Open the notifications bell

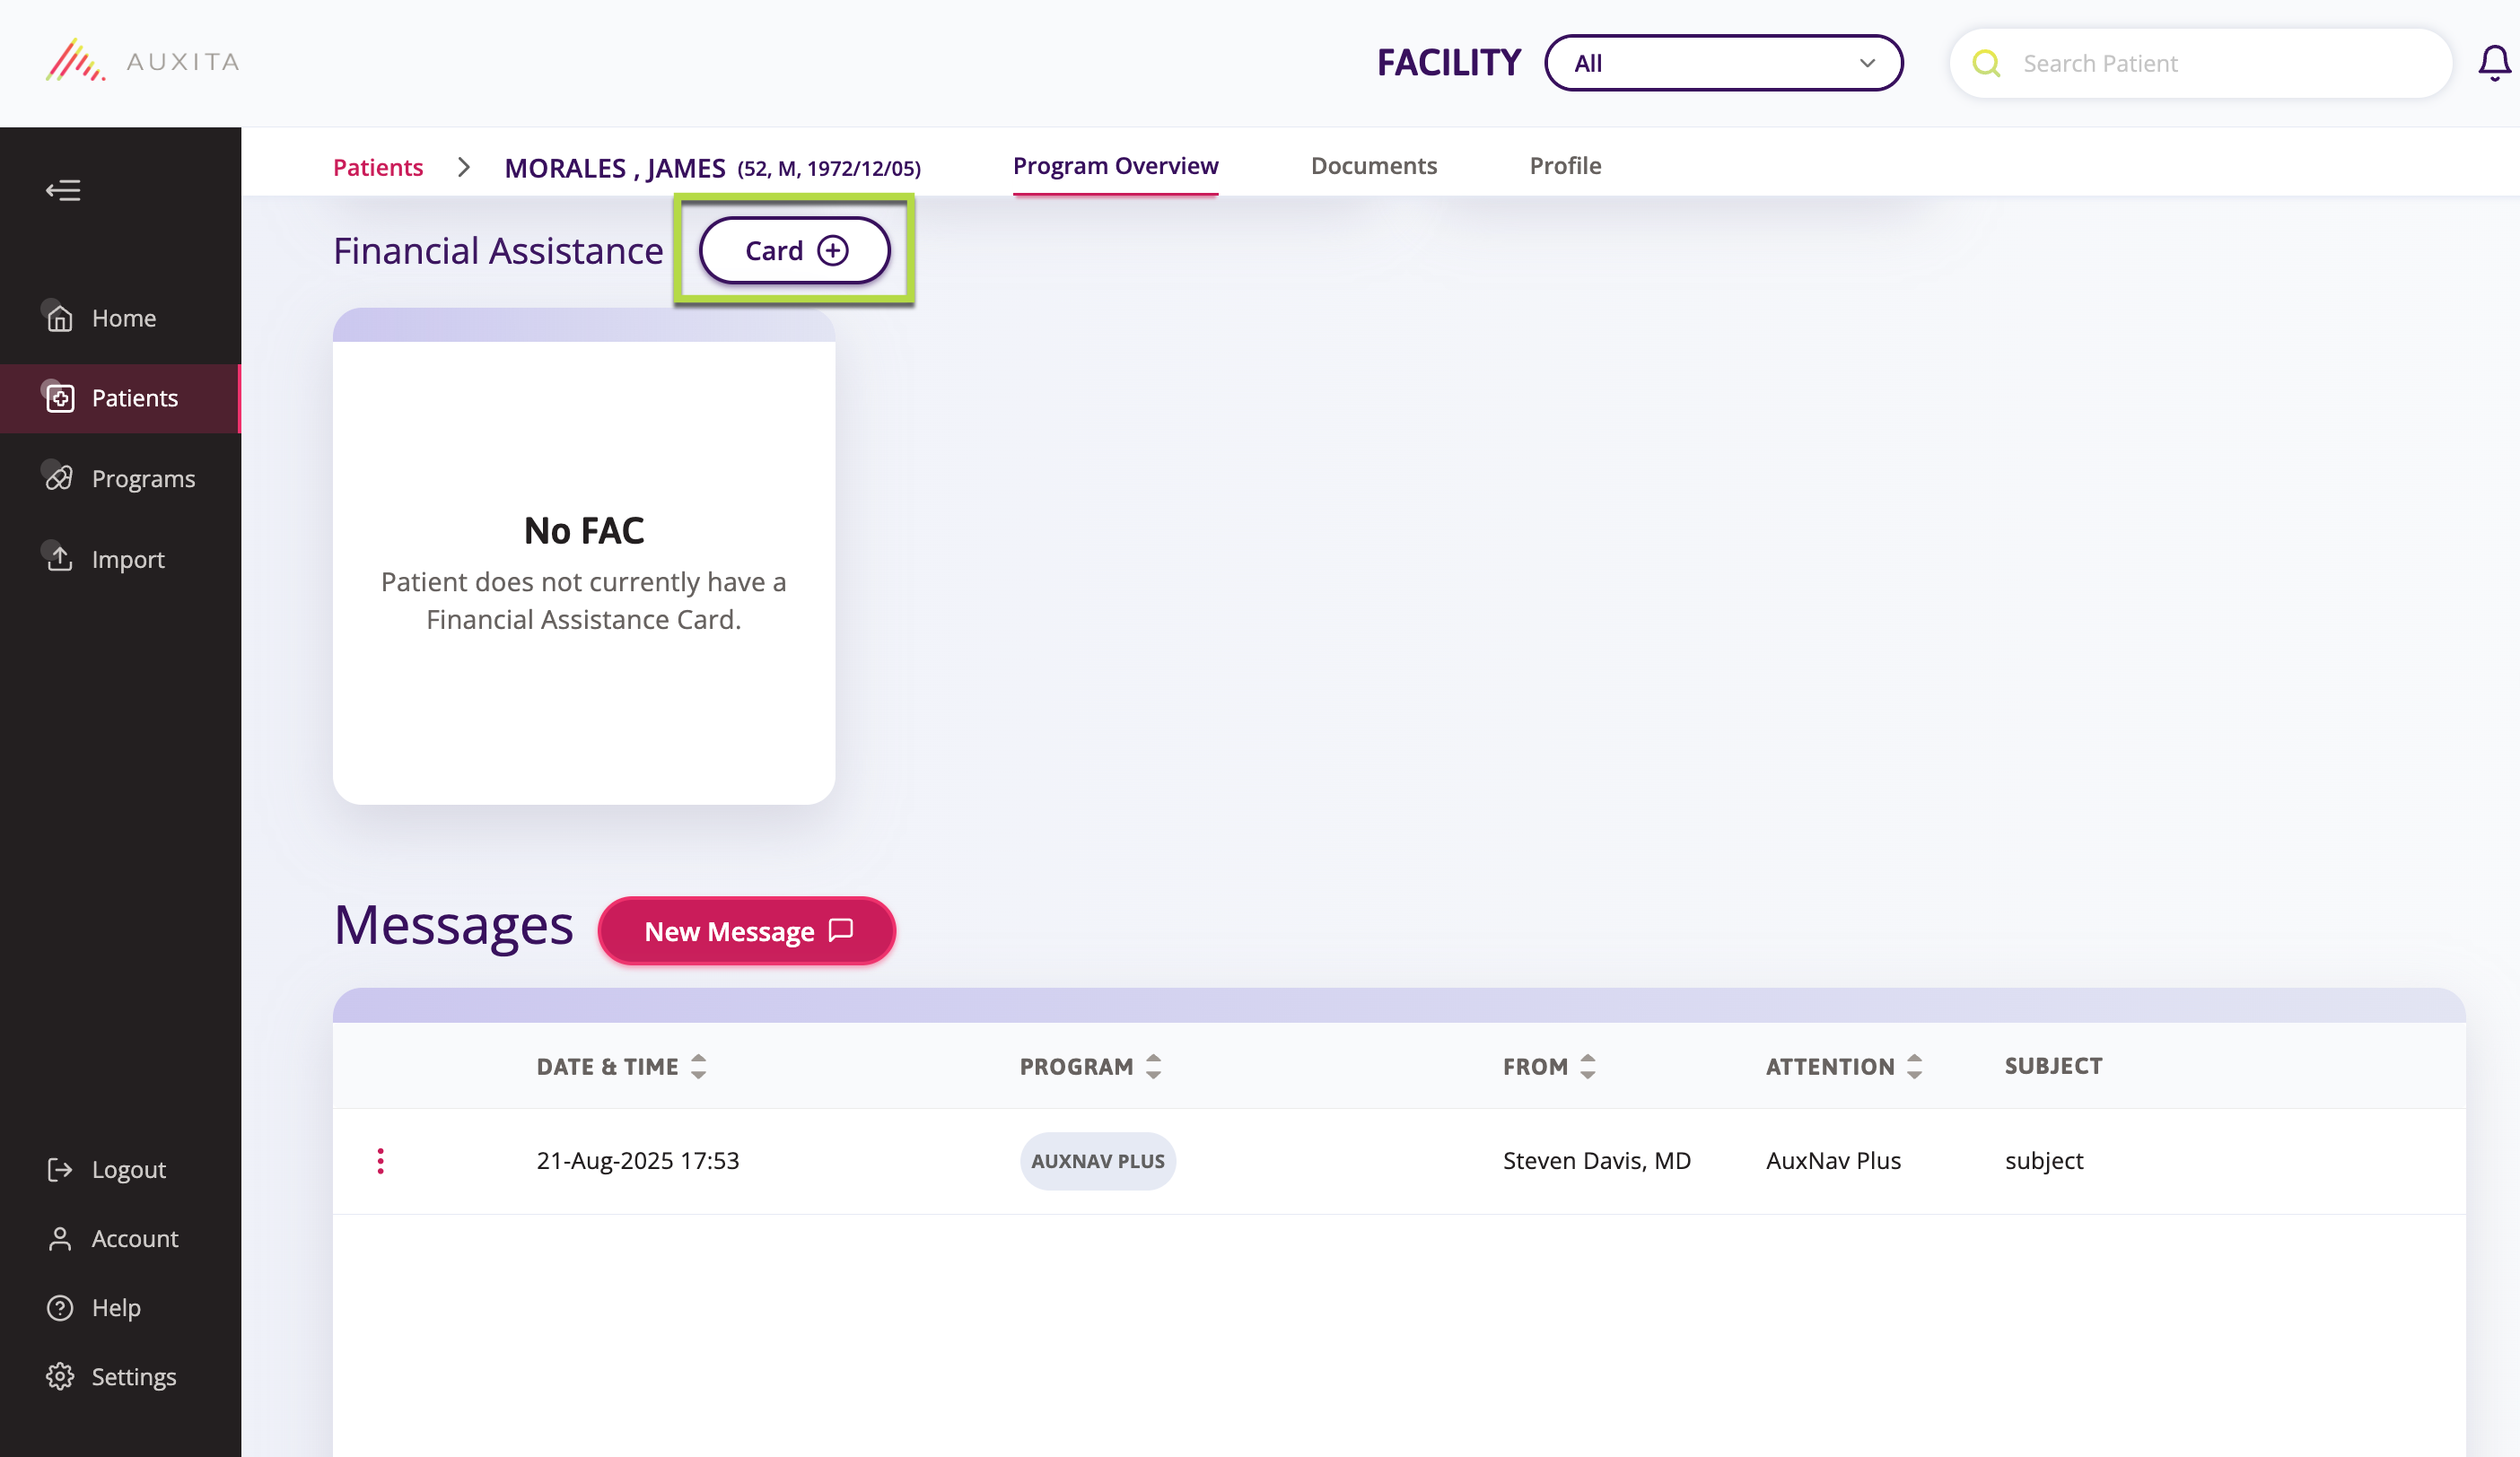(2493, 64)
